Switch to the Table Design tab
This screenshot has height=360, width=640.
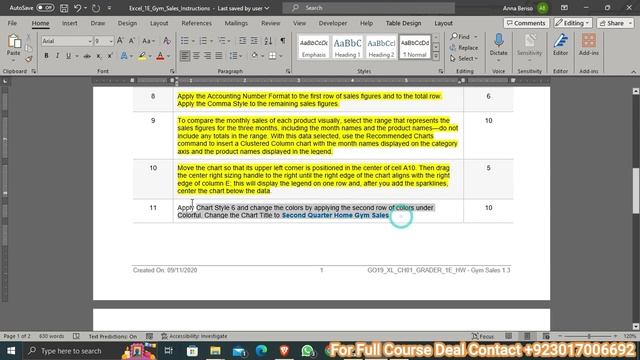(x=403, y=23)
